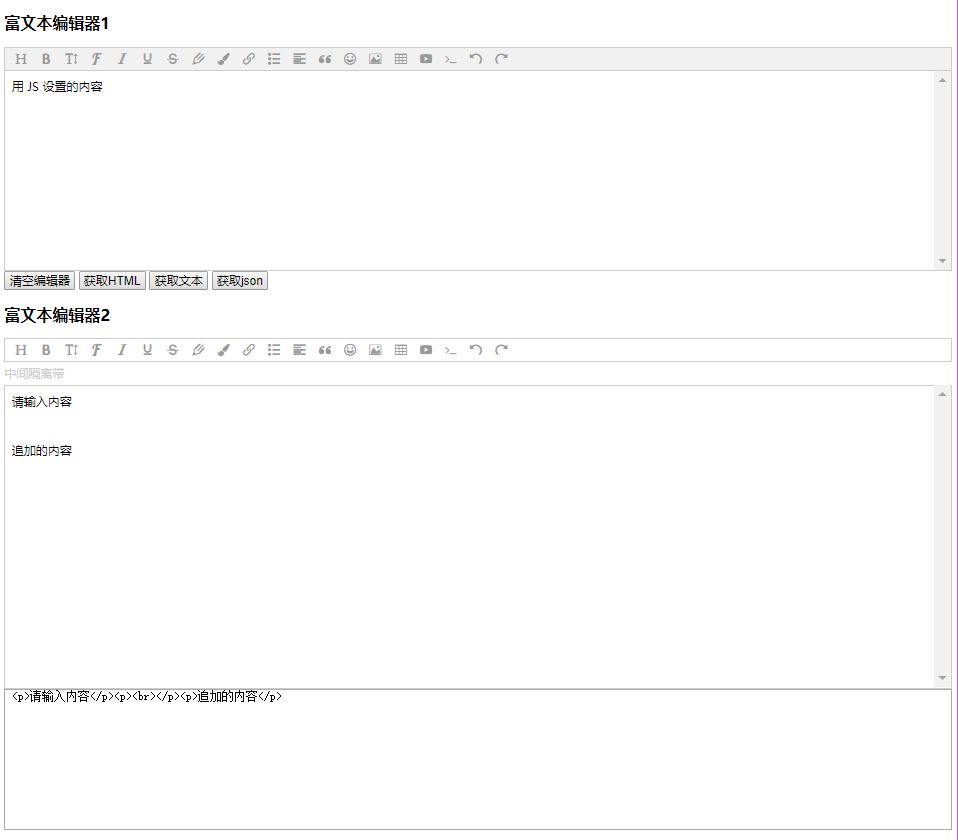958x840 pixels.
Task: Insert image using editor 2 image icon
Action: [x=375, y=349]
